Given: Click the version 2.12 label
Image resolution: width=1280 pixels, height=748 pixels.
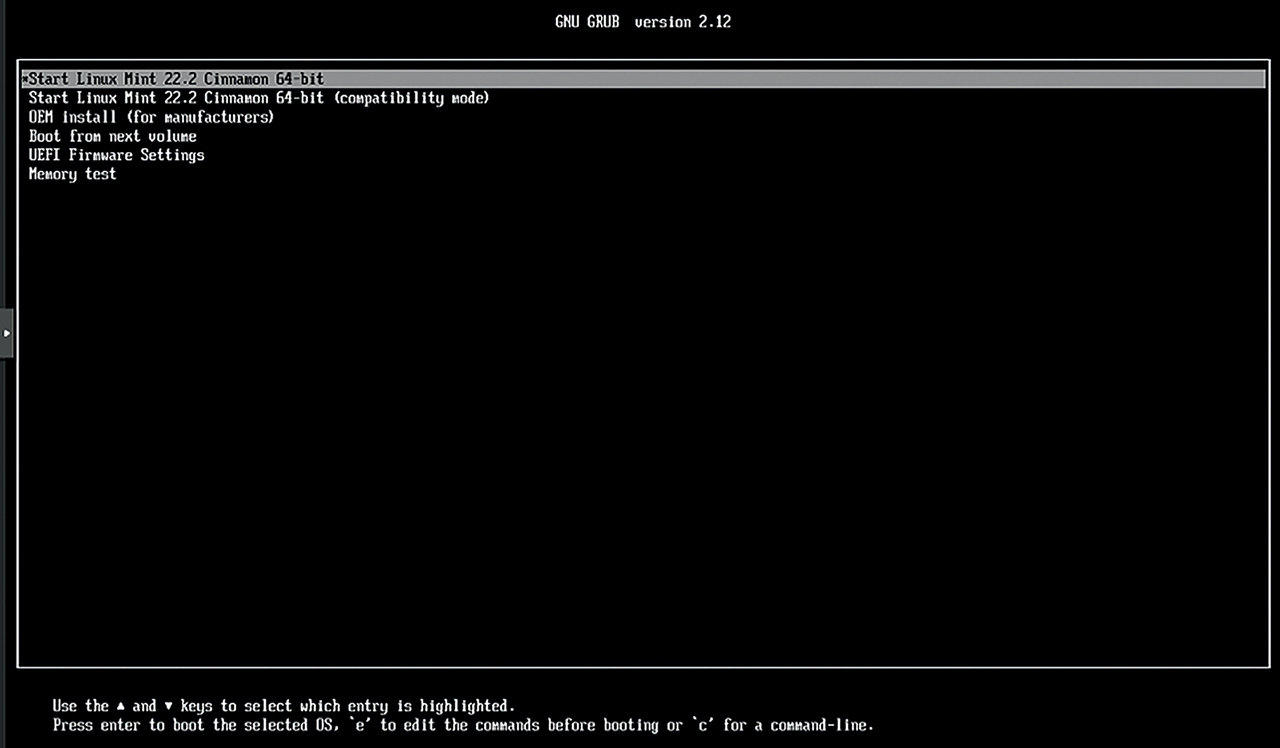Looking at the screenshot, I should [x=683, y=22].
